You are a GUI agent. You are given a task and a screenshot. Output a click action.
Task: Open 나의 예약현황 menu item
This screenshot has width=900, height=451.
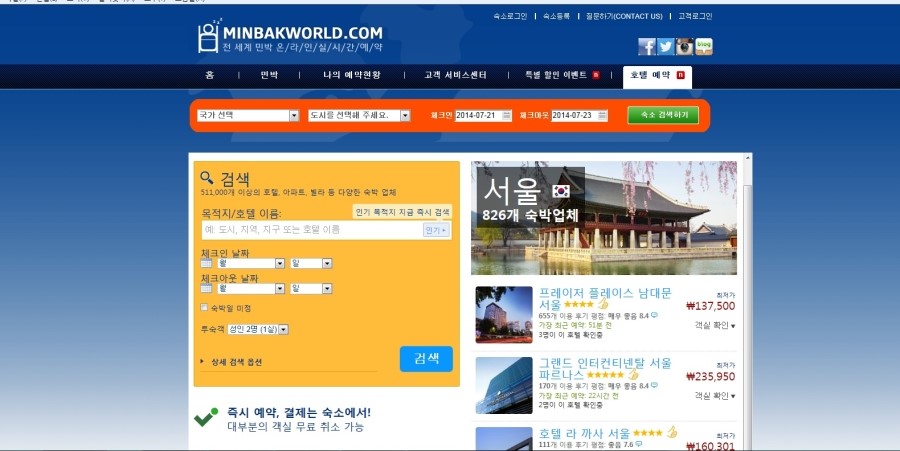point(352,75)
